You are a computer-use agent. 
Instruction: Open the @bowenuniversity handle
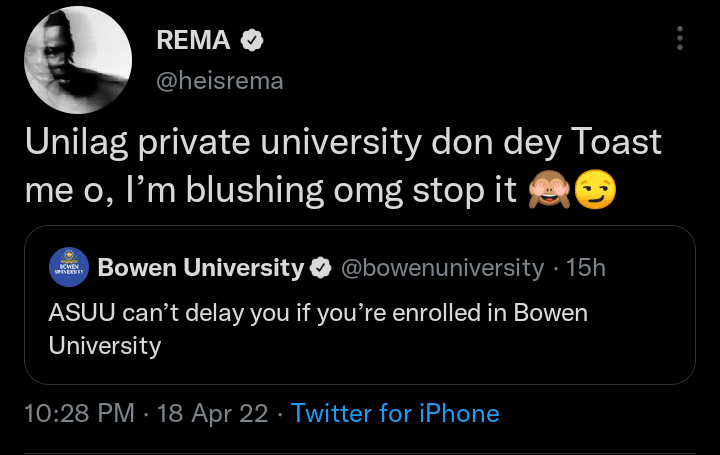click(443, 268)
